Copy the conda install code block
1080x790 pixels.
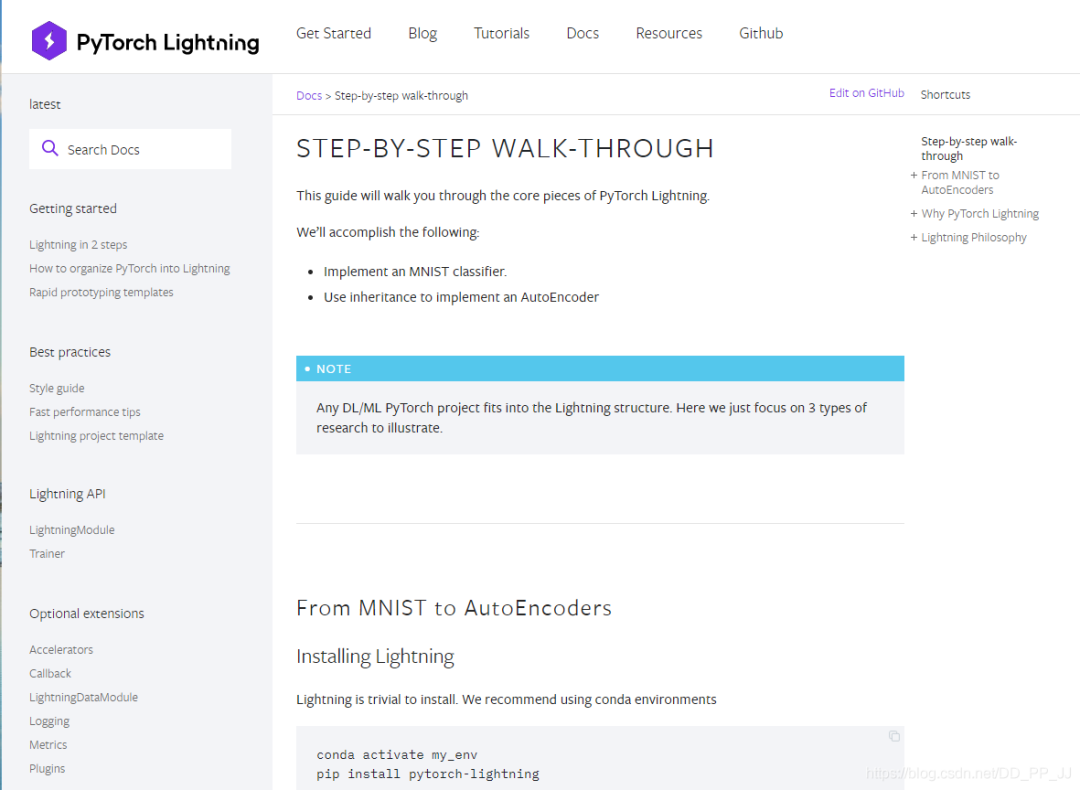click(x=894, y=736)
